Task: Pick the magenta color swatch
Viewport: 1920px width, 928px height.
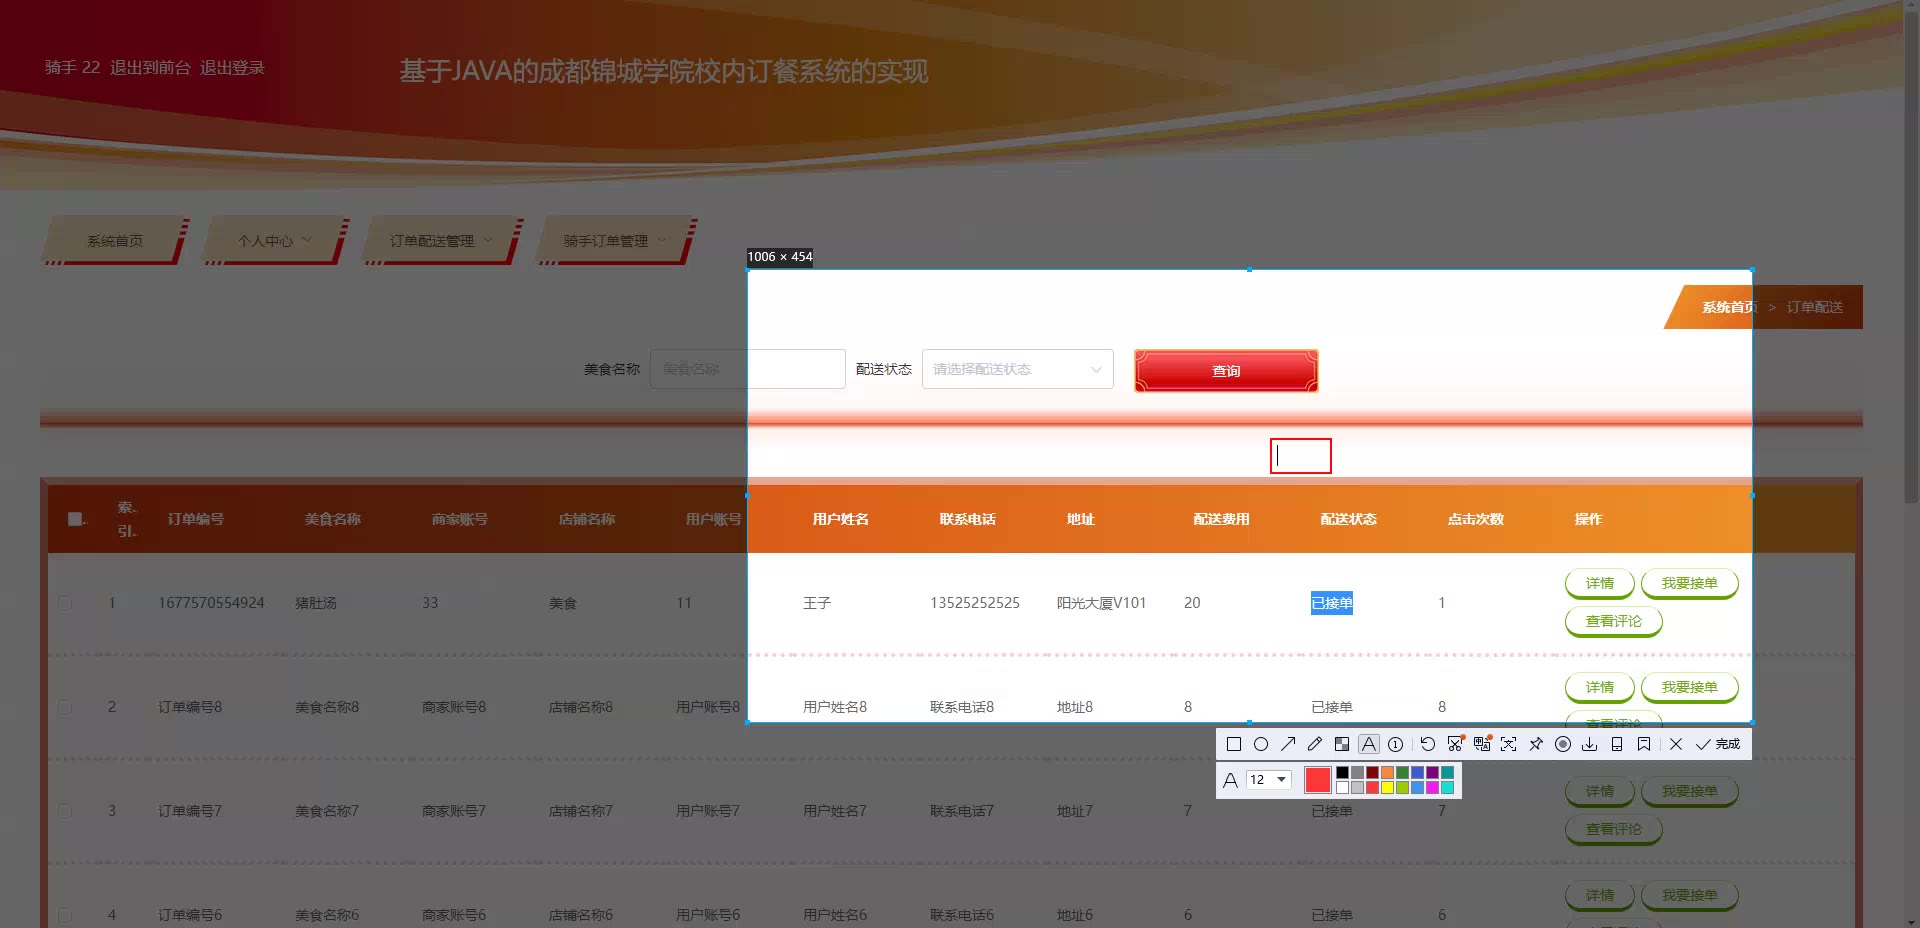Action: (x=1432, y=788)
